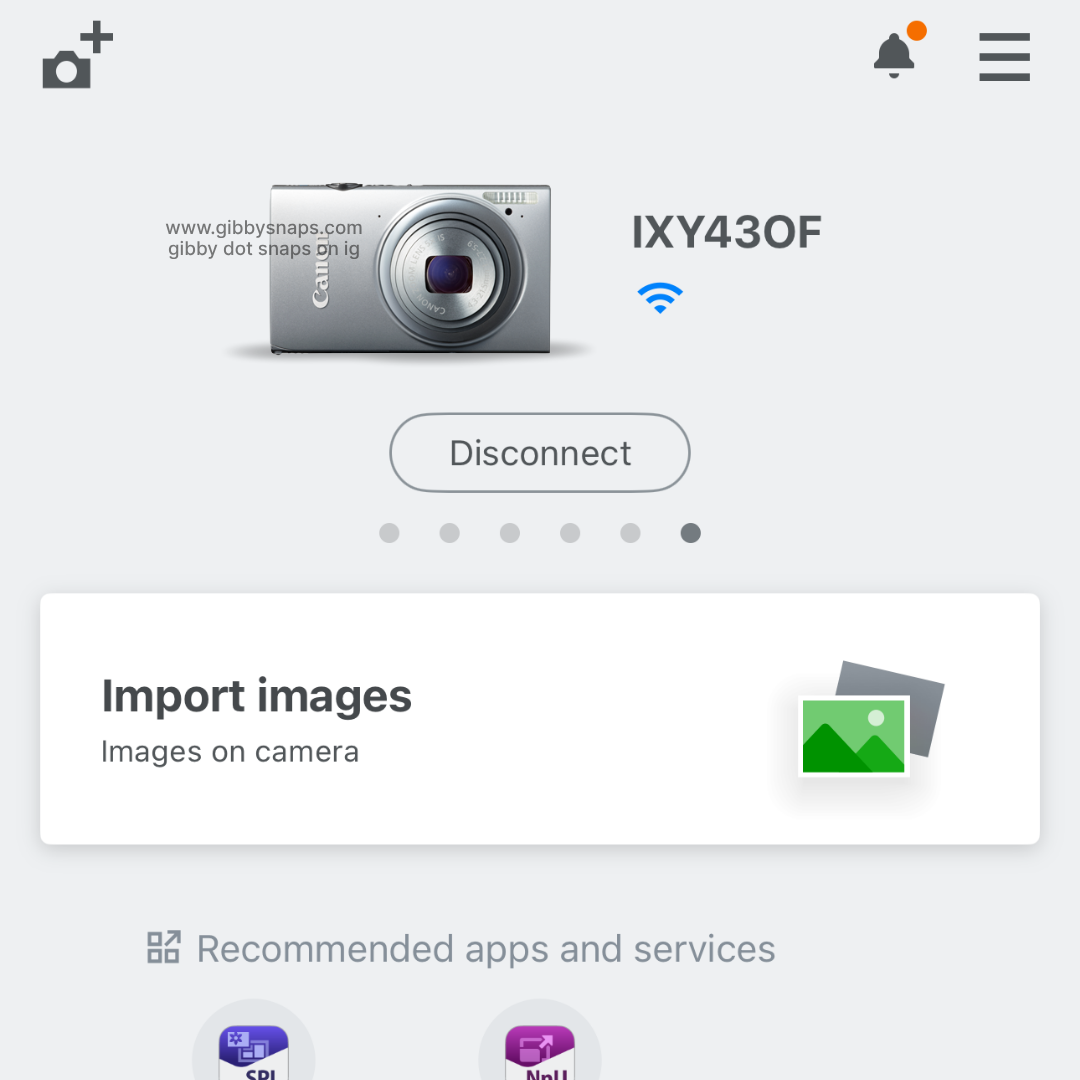Tap the active sixth page dot
The width and height of the screenshot is (1080, 1080).
pyautogui.click(x=690, y=533)
